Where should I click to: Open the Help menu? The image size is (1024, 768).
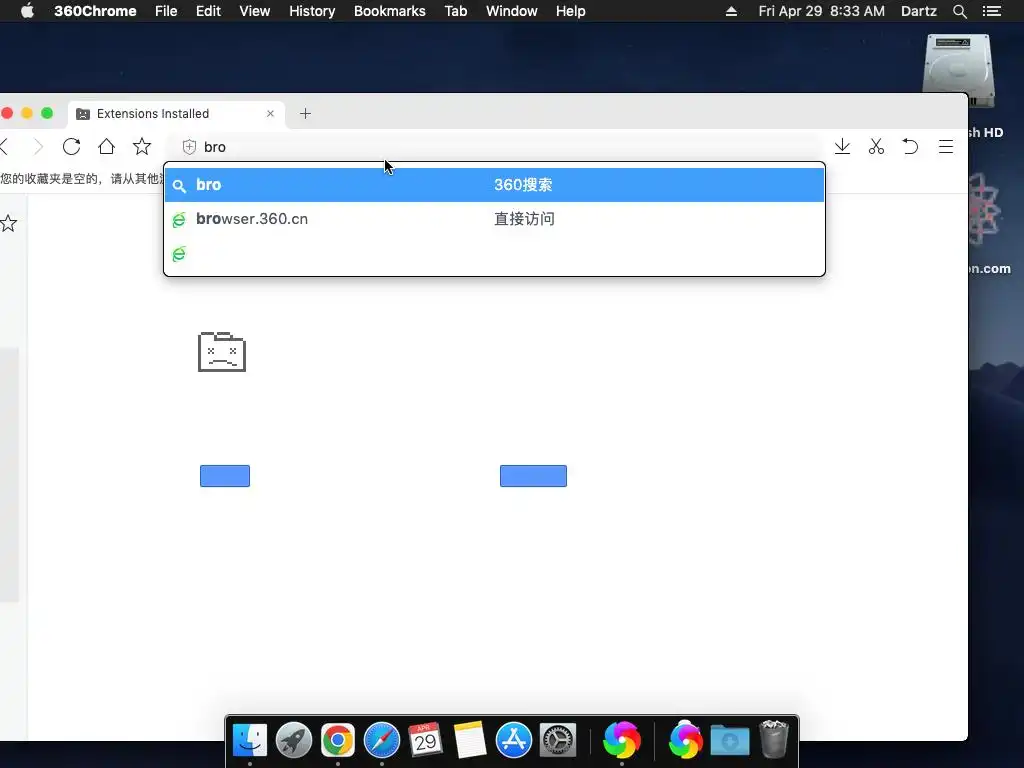tap(571, 11)
